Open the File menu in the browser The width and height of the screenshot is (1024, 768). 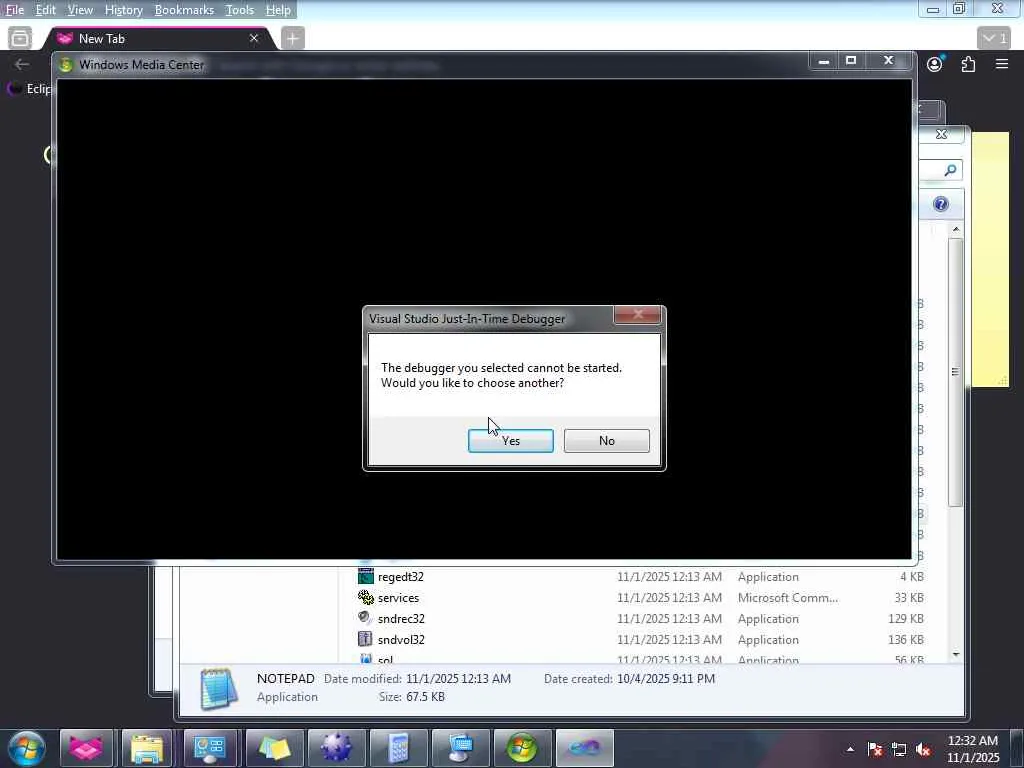pyautogui.click(x=14, y=10)
